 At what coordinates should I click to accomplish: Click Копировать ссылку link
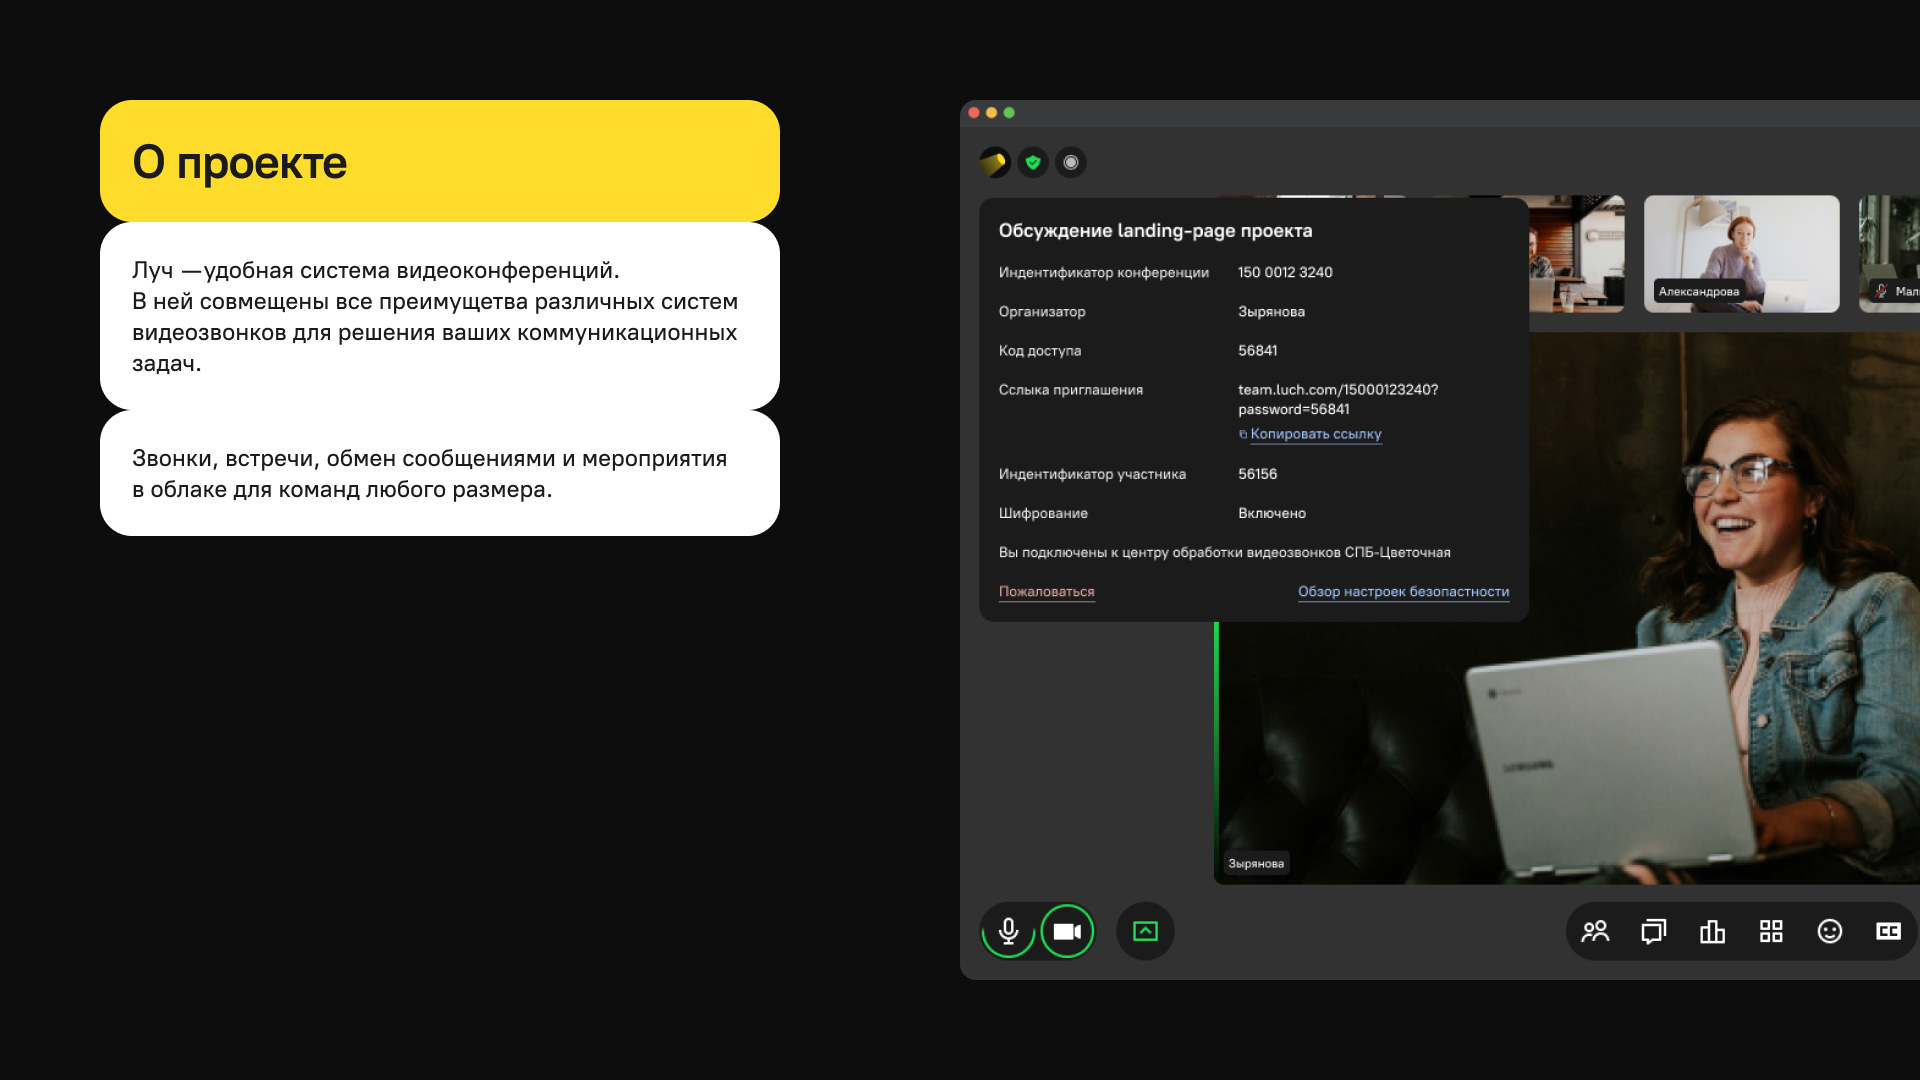coord(1315,434)
